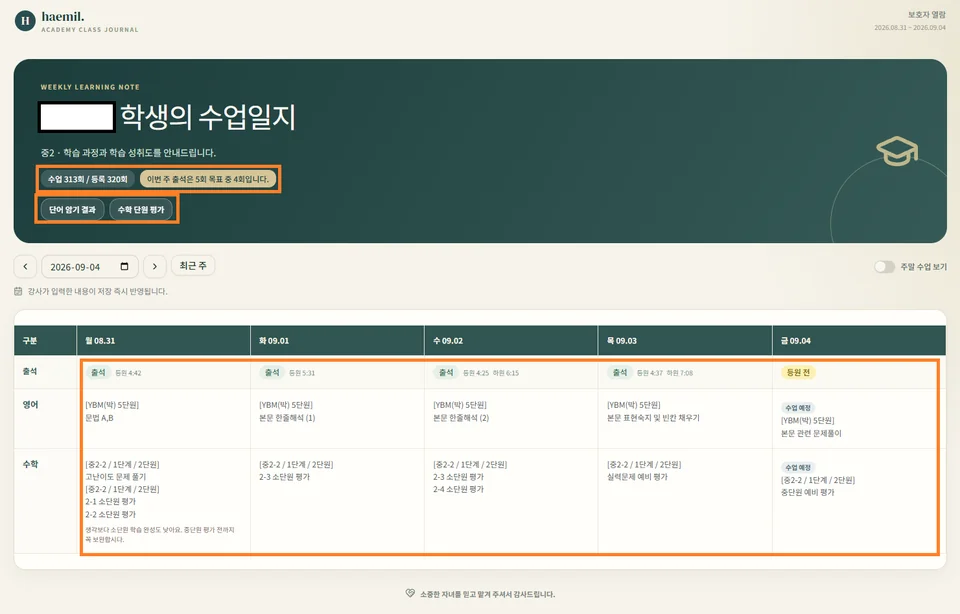Click the 2026.08.31 ~ 2026.09.04 date range

click(910, 28)
